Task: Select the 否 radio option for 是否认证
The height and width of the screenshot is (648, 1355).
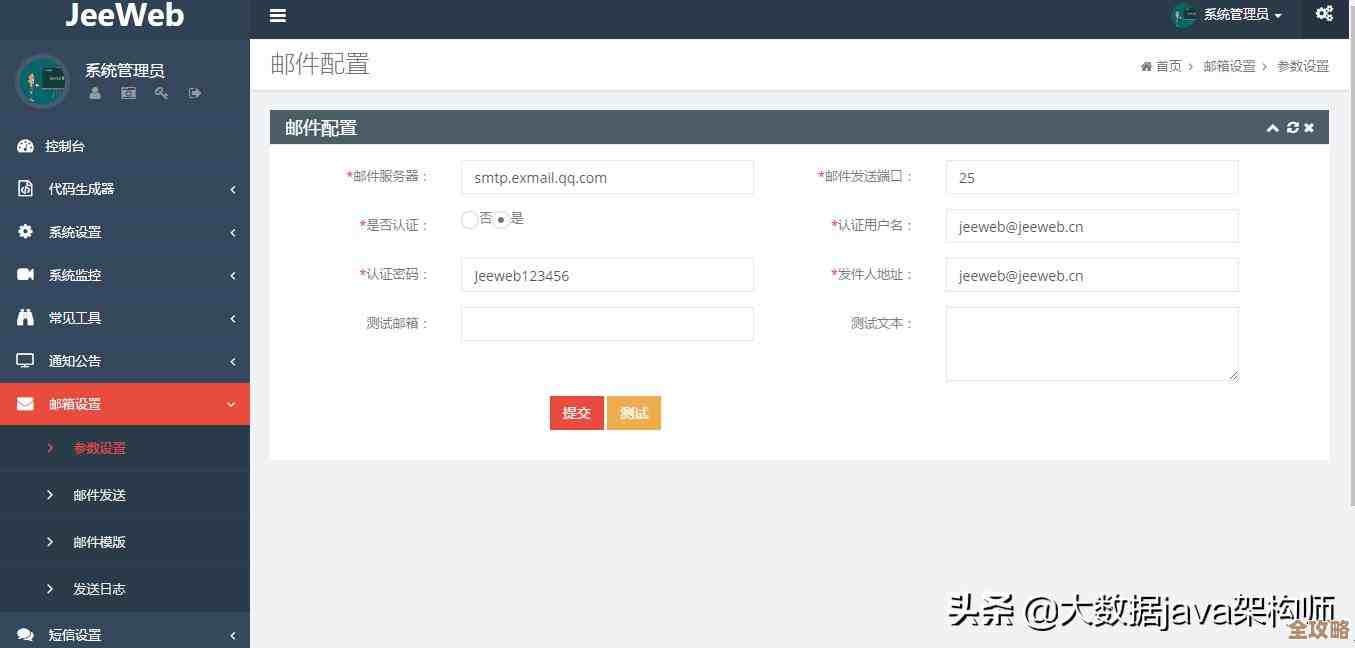Action: pos(469,219)
